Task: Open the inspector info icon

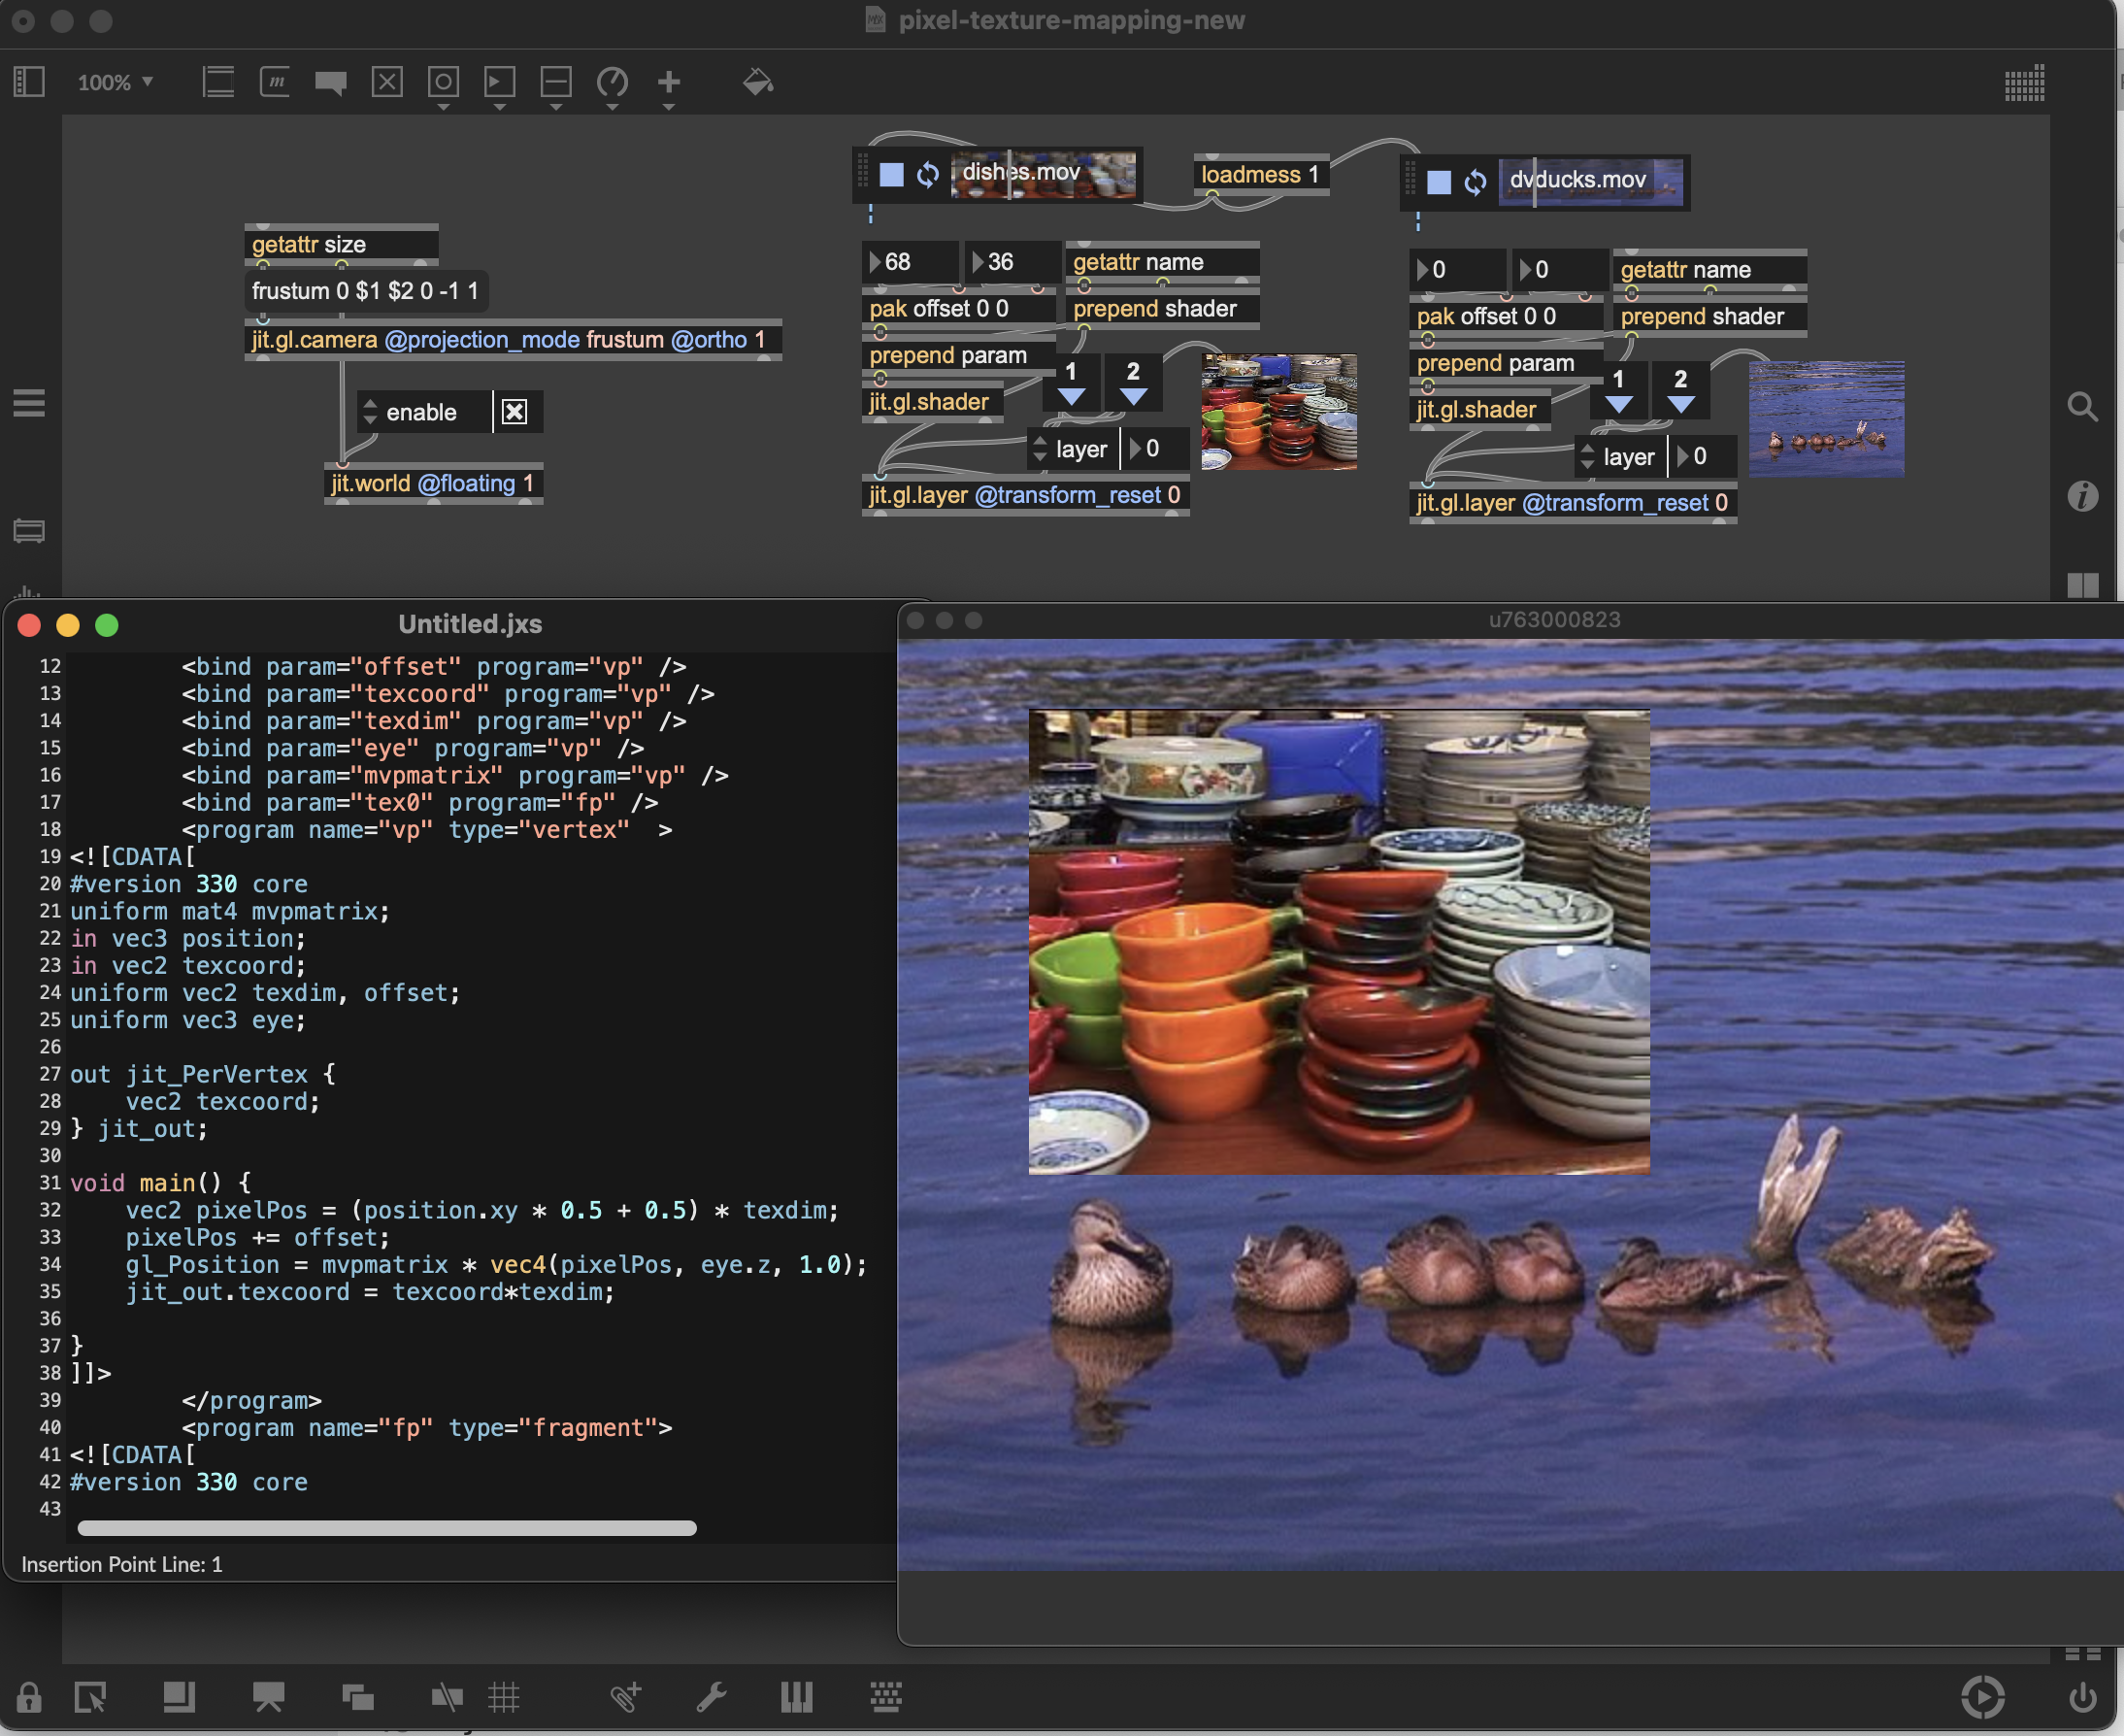Action: pyautogui.click(x=2082, y=496)
